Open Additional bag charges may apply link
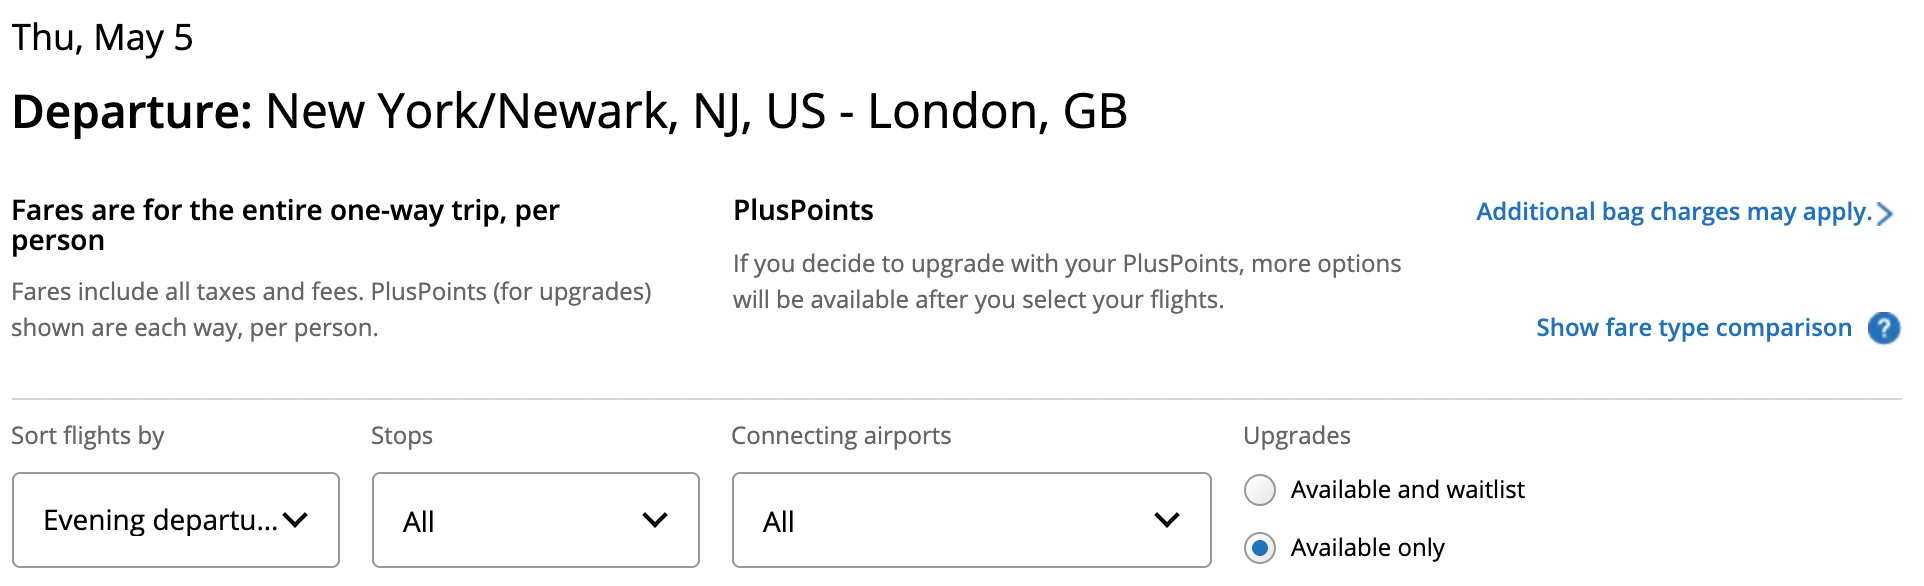The width and height of the screenshot is (1924, 586). click(1674, 212)
